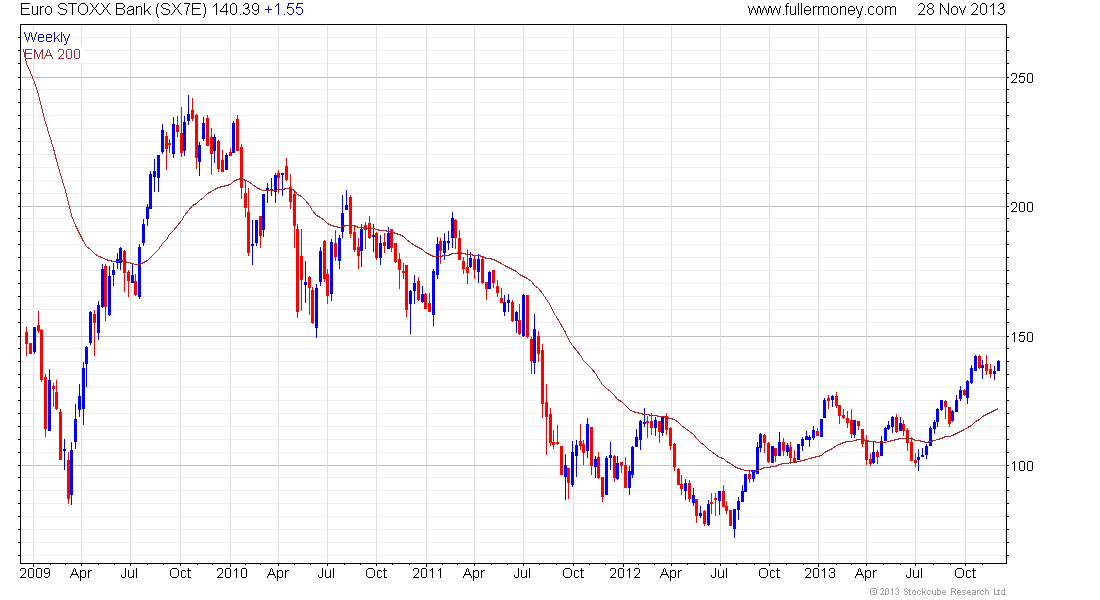Select the EMA 200 legend label

pyautogui.click(x=52, y=54)
